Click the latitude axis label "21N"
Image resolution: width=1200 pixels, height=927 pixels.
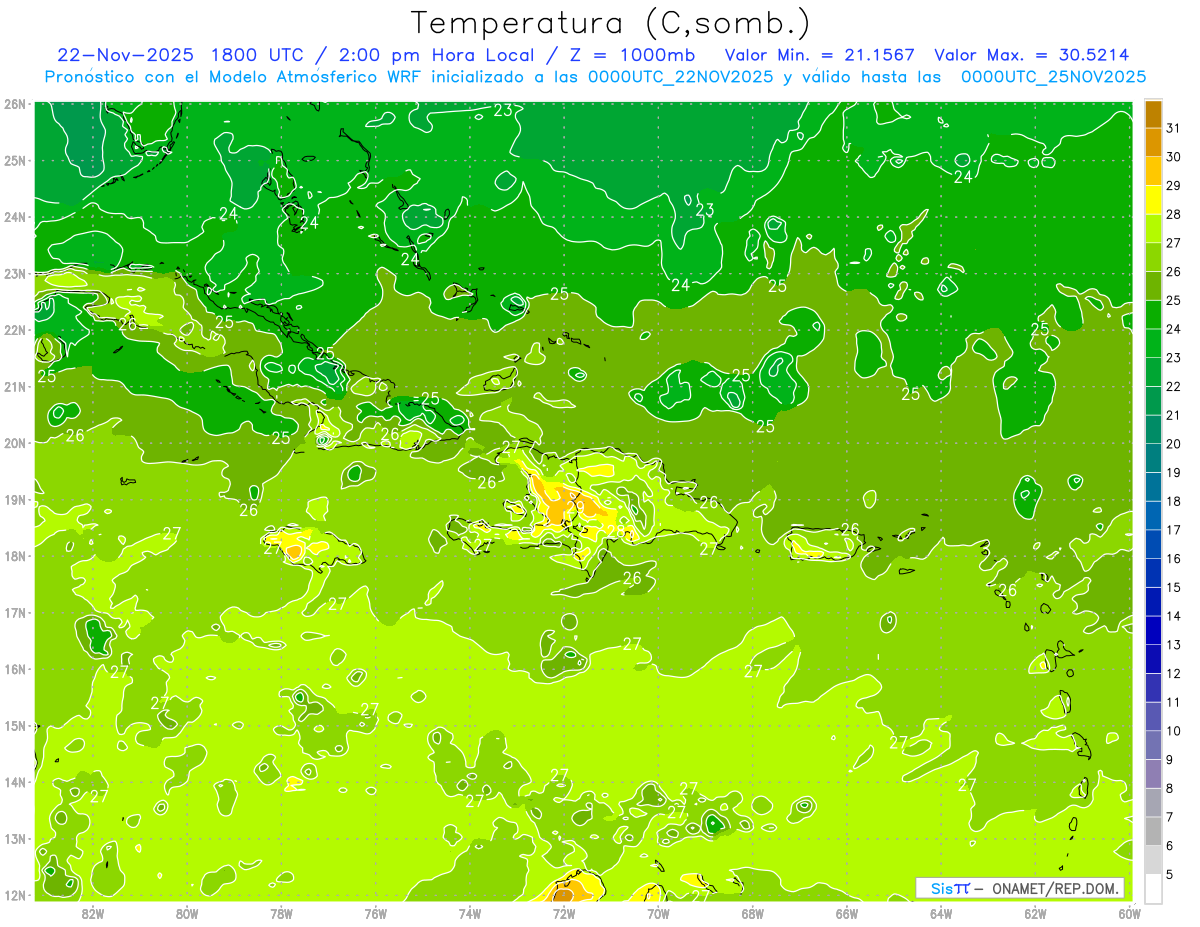click(15, 386)
